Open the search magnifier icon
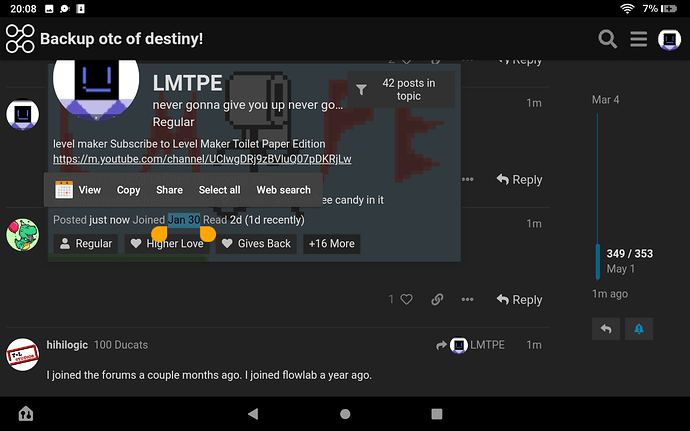 607,39
